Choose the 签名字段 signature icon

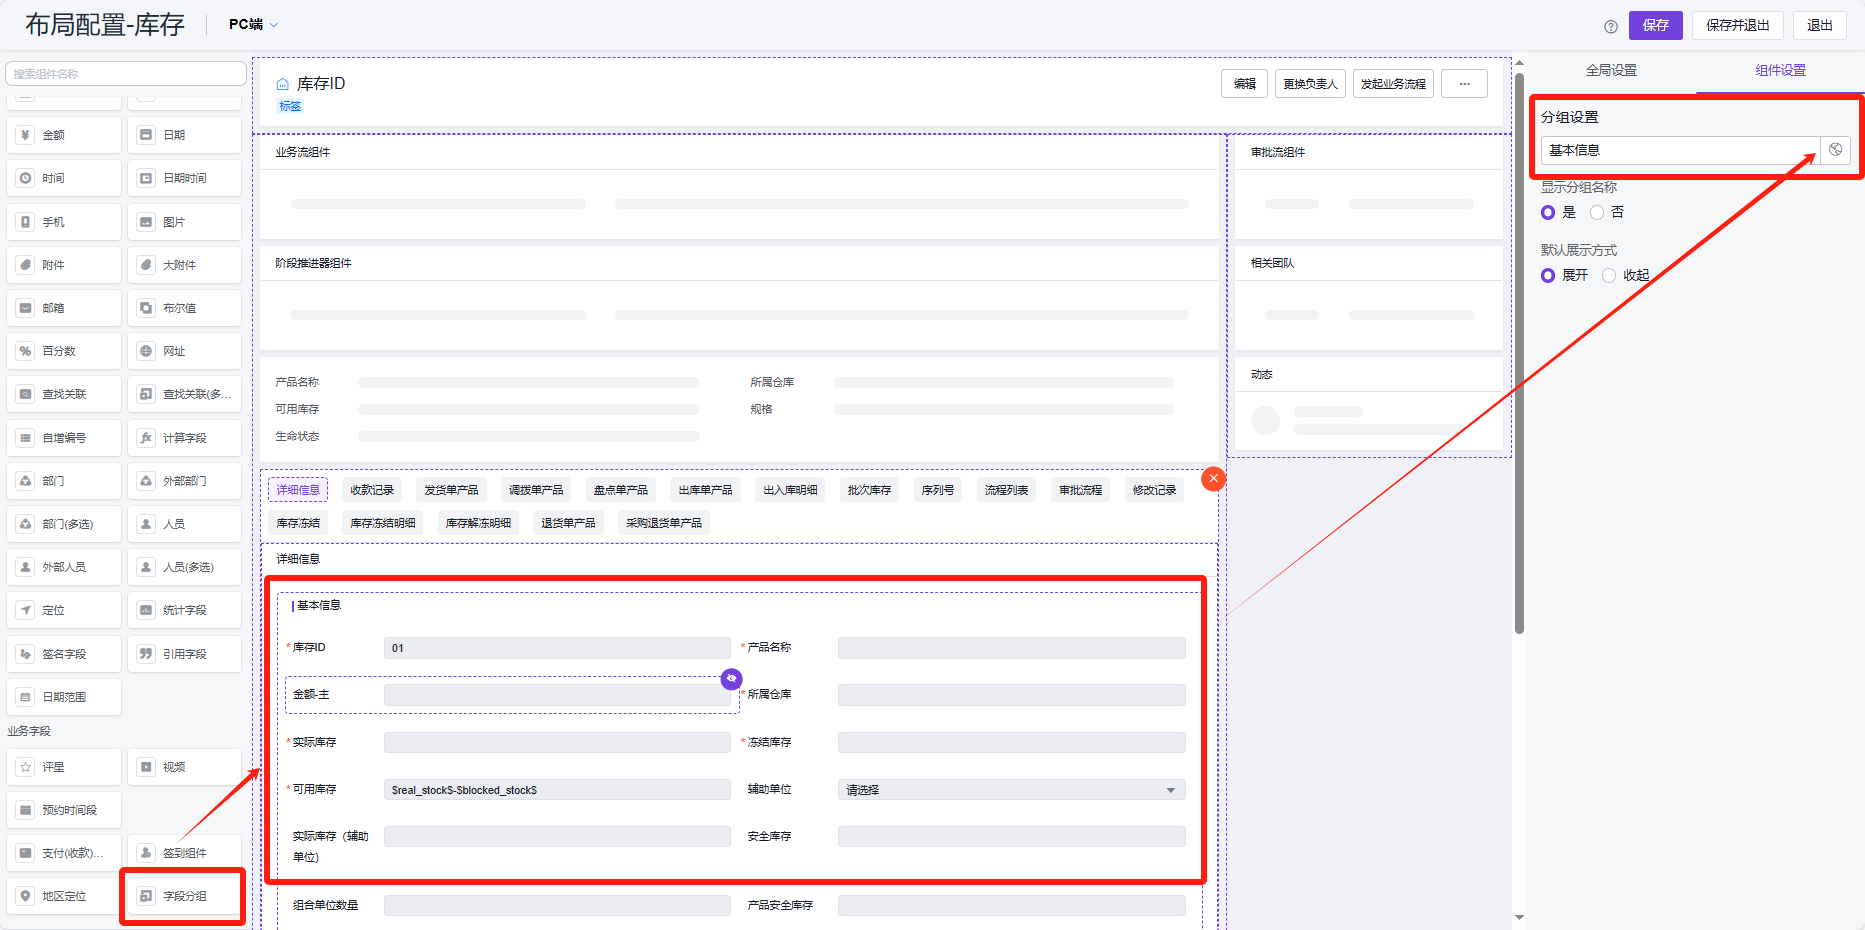click(26, 654)
